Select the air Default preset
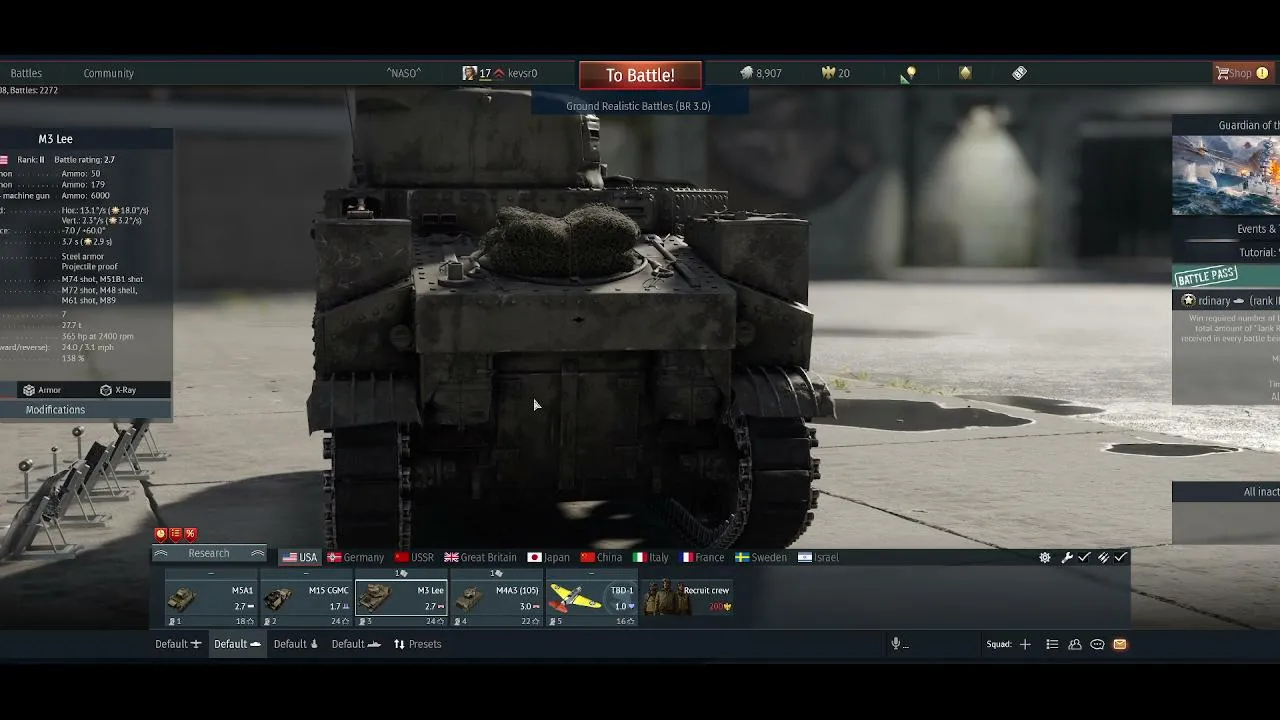The width and height of the screenshot is (1280, 720). (178, 644)
